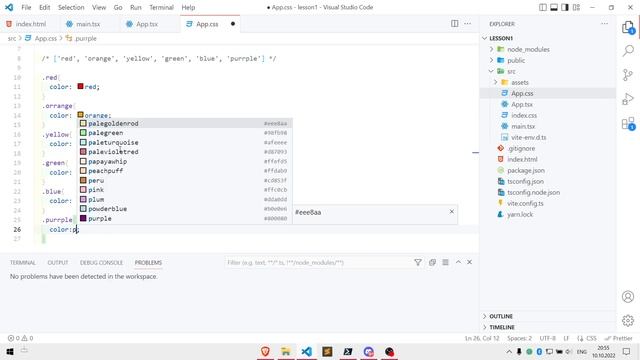Screen dimensions: 640x360
Task: Open the Source Control view
Action: [x=628, y=75]
